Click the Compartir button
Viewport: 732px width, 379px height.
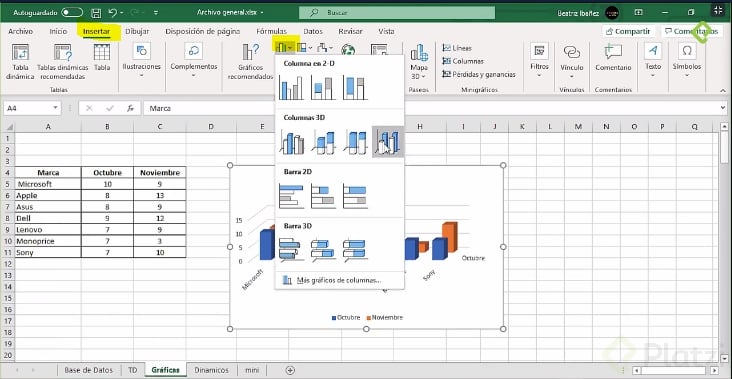coord(628,31)
